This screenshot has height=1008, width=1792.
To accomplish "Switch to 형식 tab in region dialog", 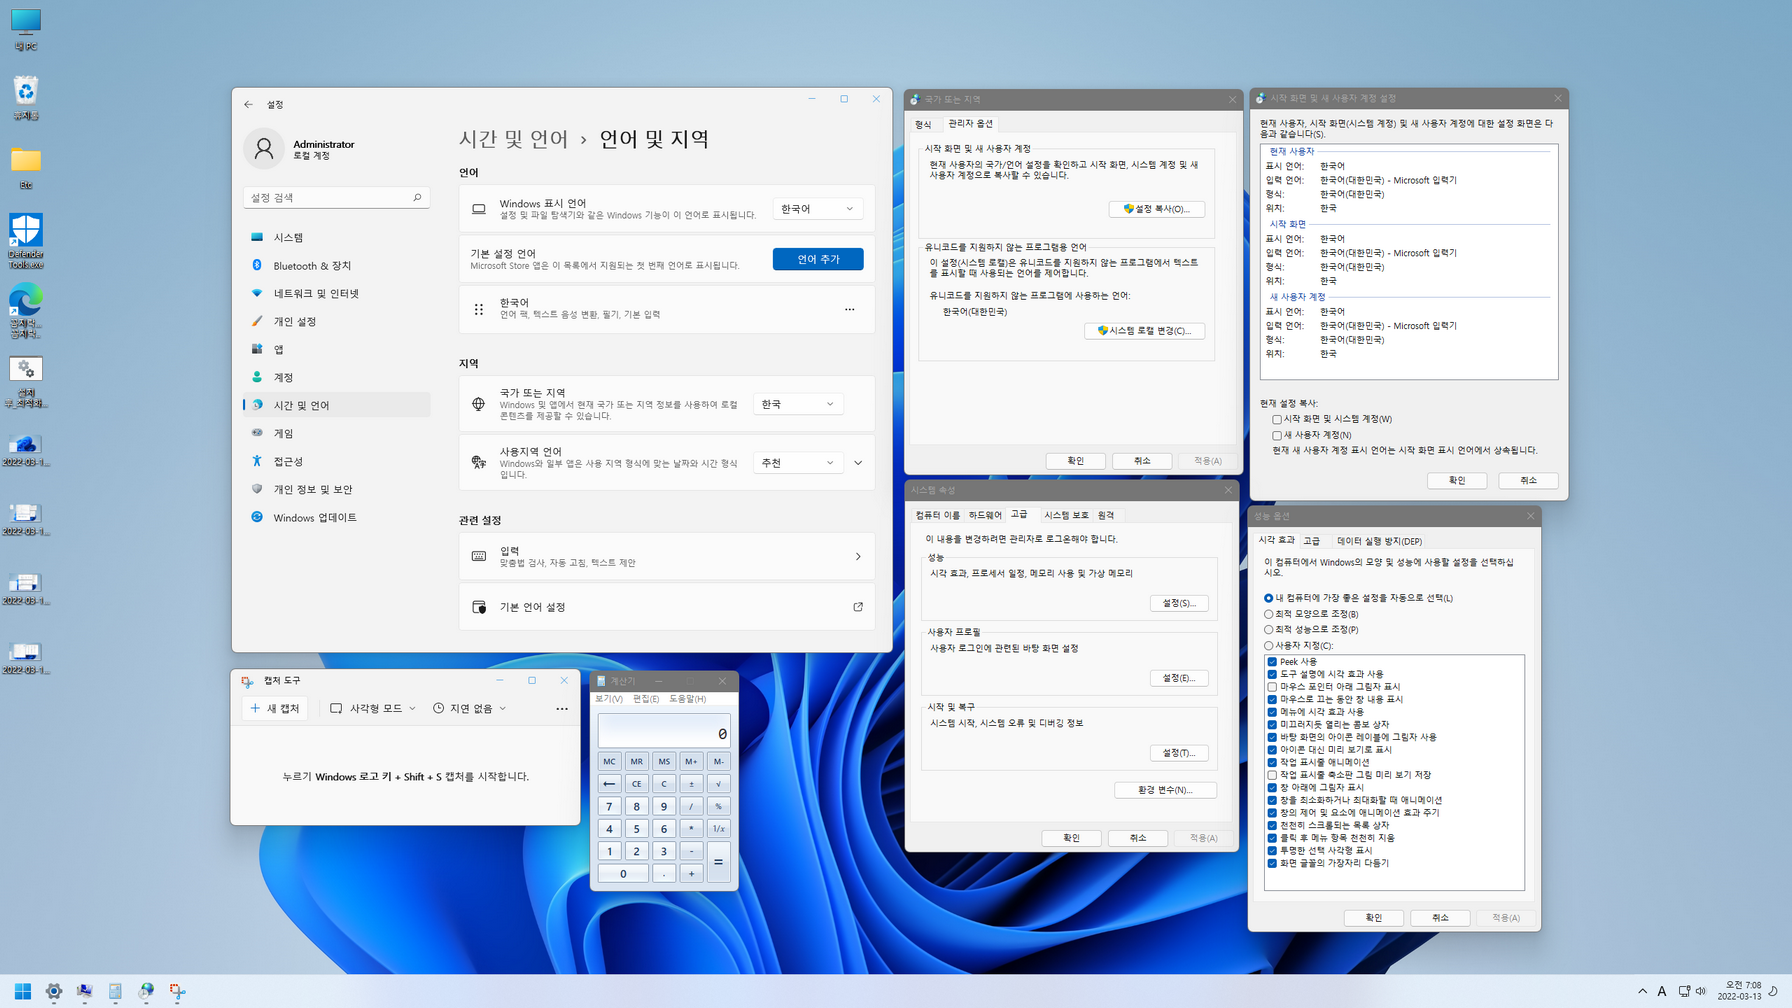I will point(923,125).
